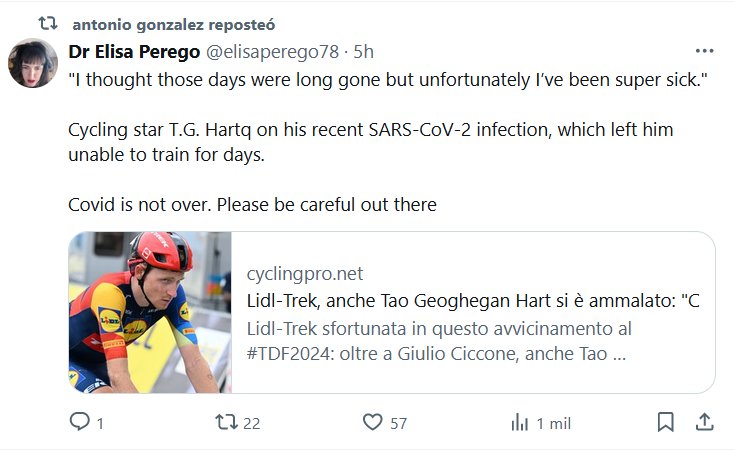The image size is (734, 454).
Task: Like the post with the heart icon
Action: [x=372, y=422]
